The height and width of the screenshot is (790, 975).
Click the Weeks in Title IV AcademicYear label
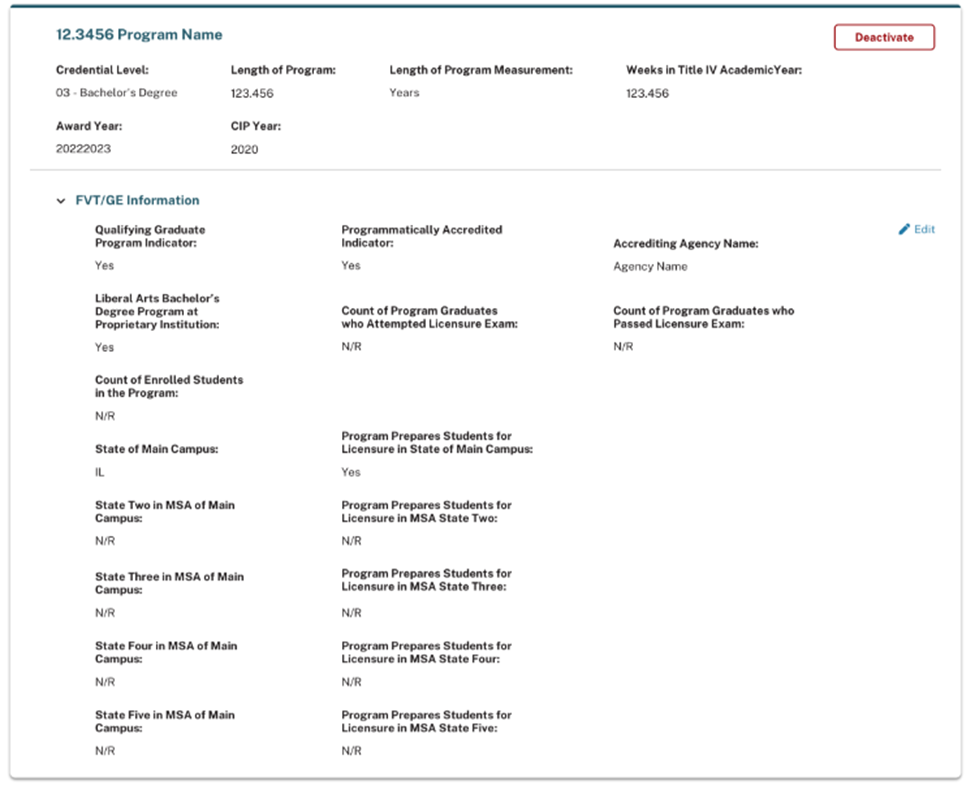click(x=714, y=70)
